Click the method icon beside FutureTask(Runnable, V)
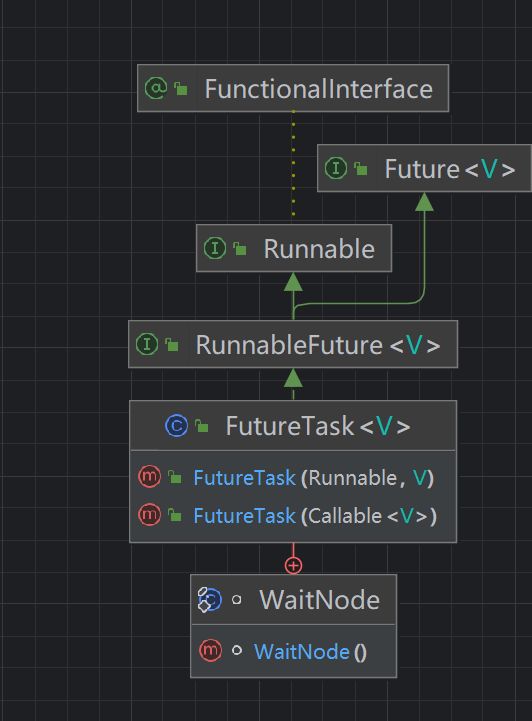Image resolution: width=532 pixels, height=721 pixels. (x=149, y=476)
